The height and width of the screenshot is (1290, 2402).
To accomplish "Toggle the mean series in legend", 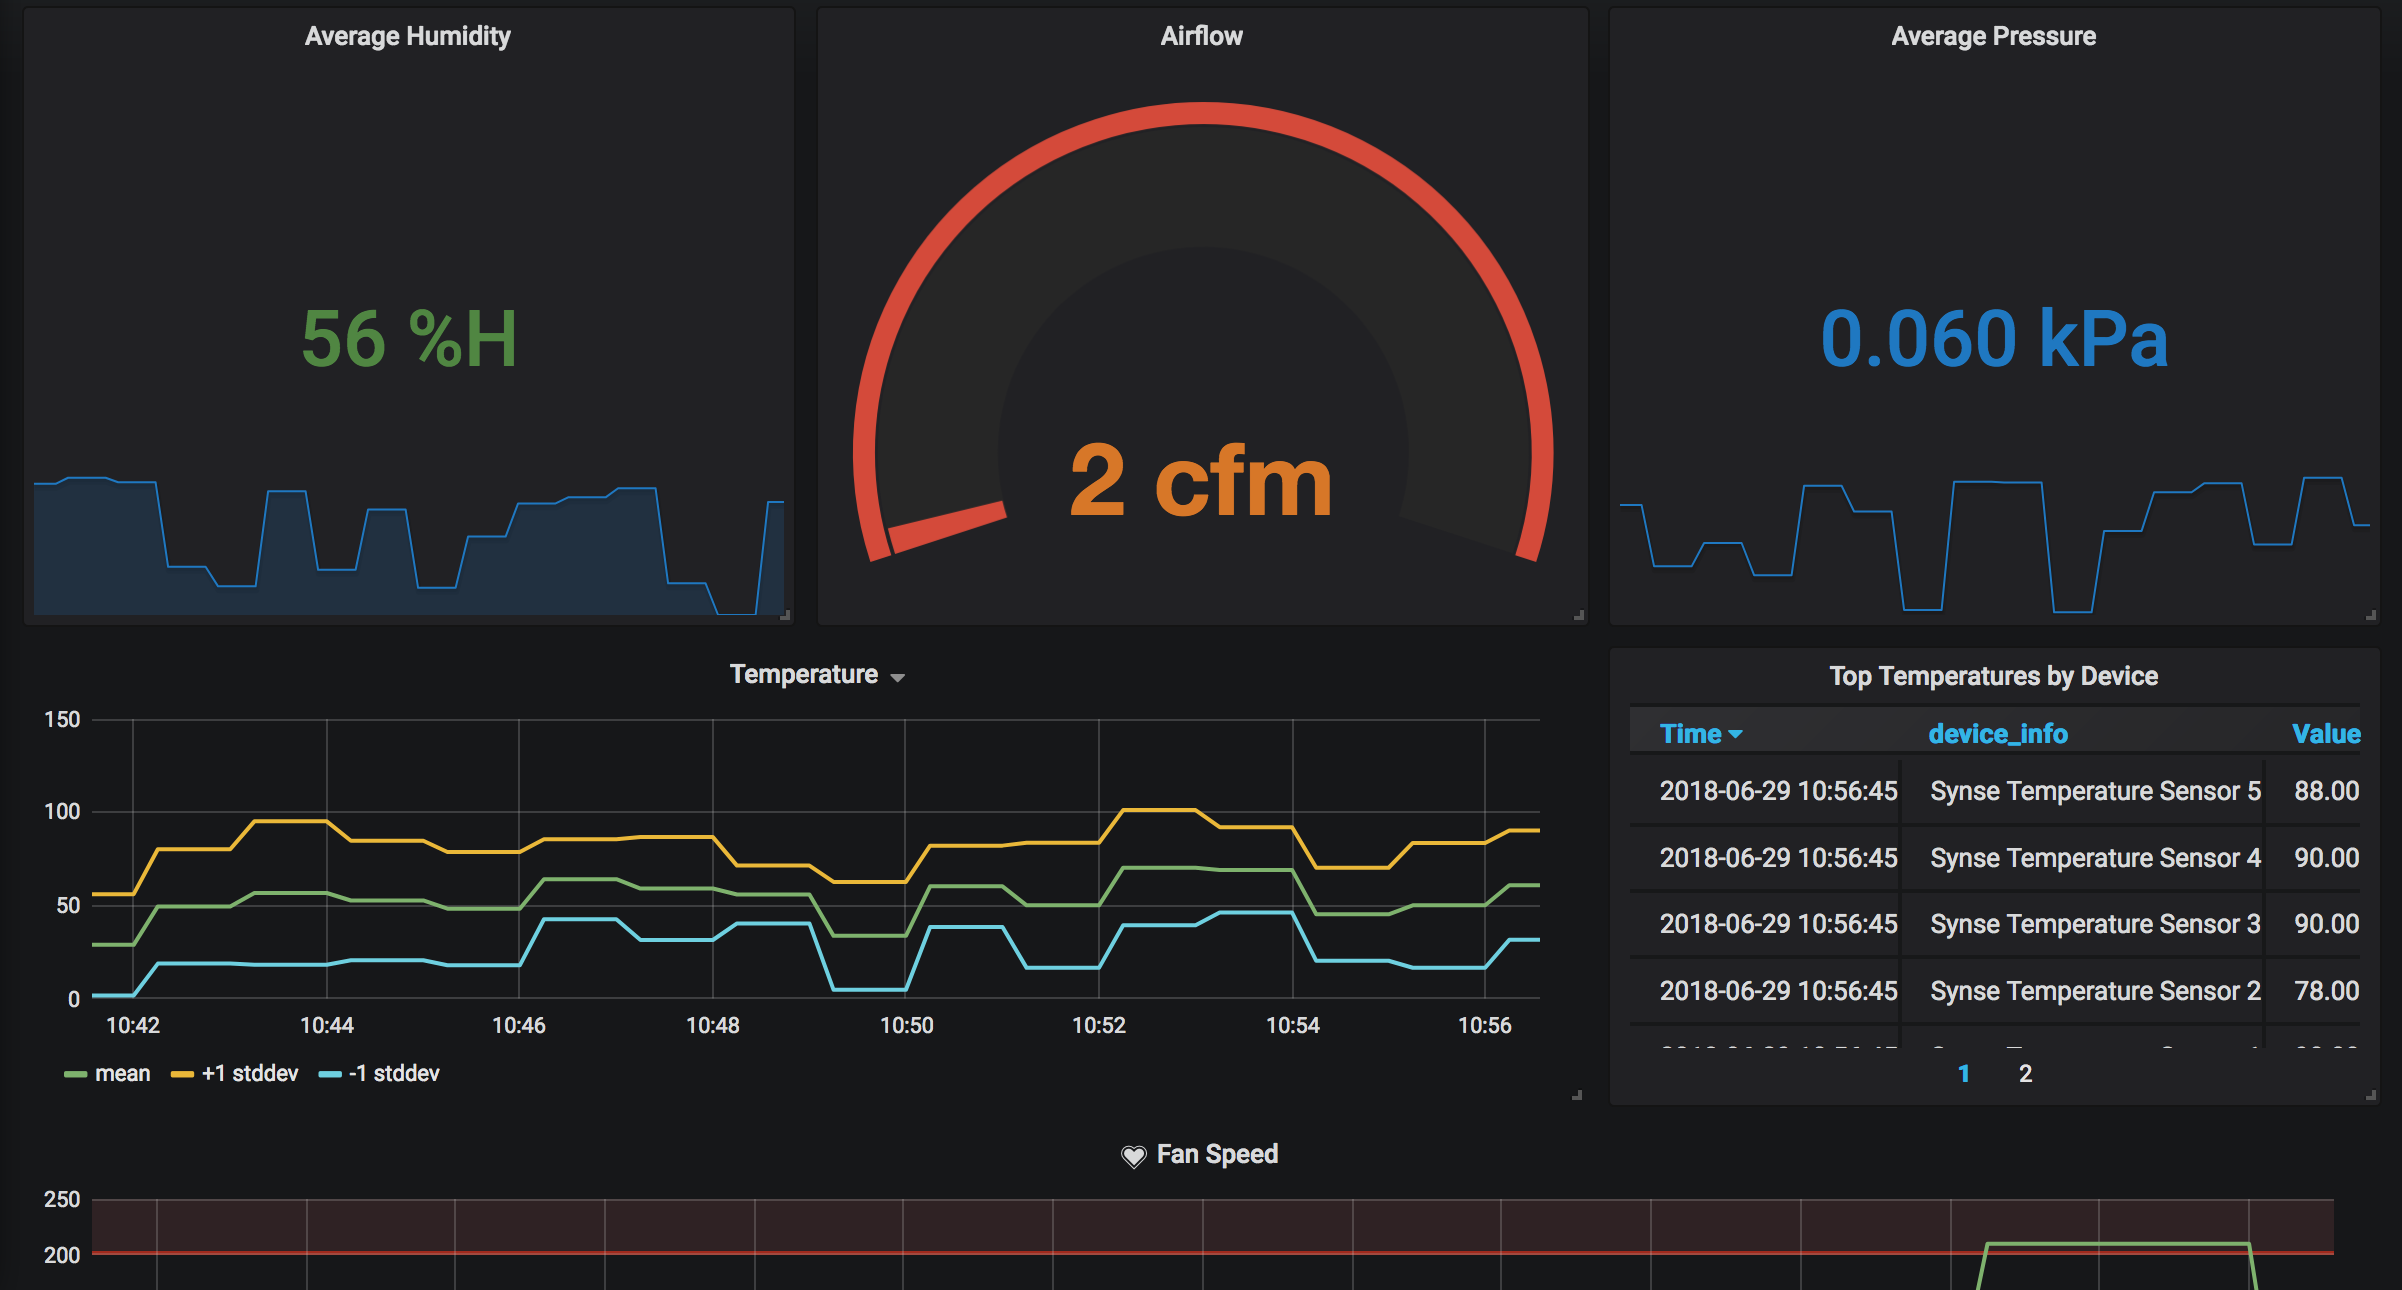I will click(x=122, y=1074).
